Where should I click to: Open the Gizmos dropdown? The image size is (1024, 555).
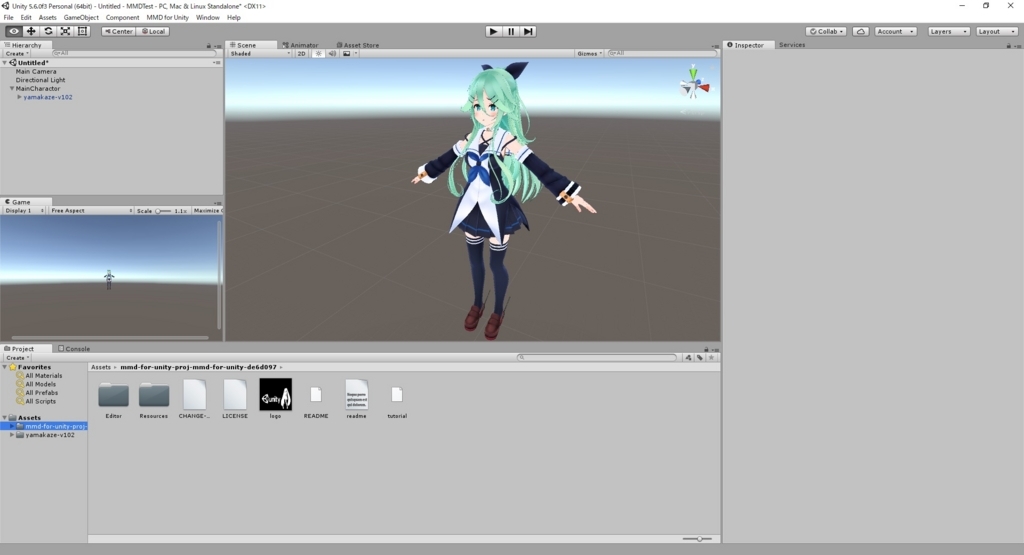[589, 54]
